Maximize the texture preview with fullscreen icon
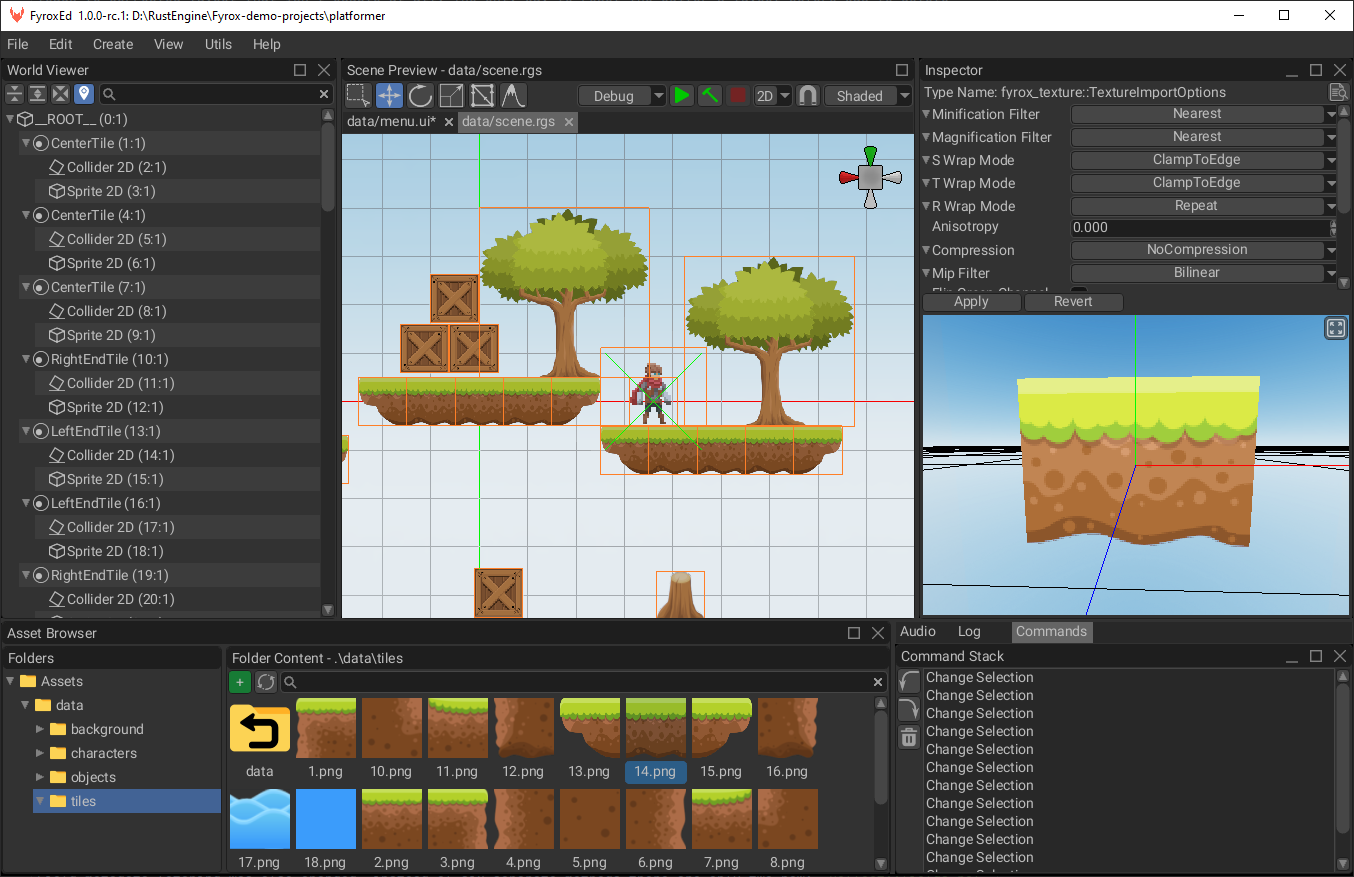The image size is (1354, 877). tap(1335, 329)
